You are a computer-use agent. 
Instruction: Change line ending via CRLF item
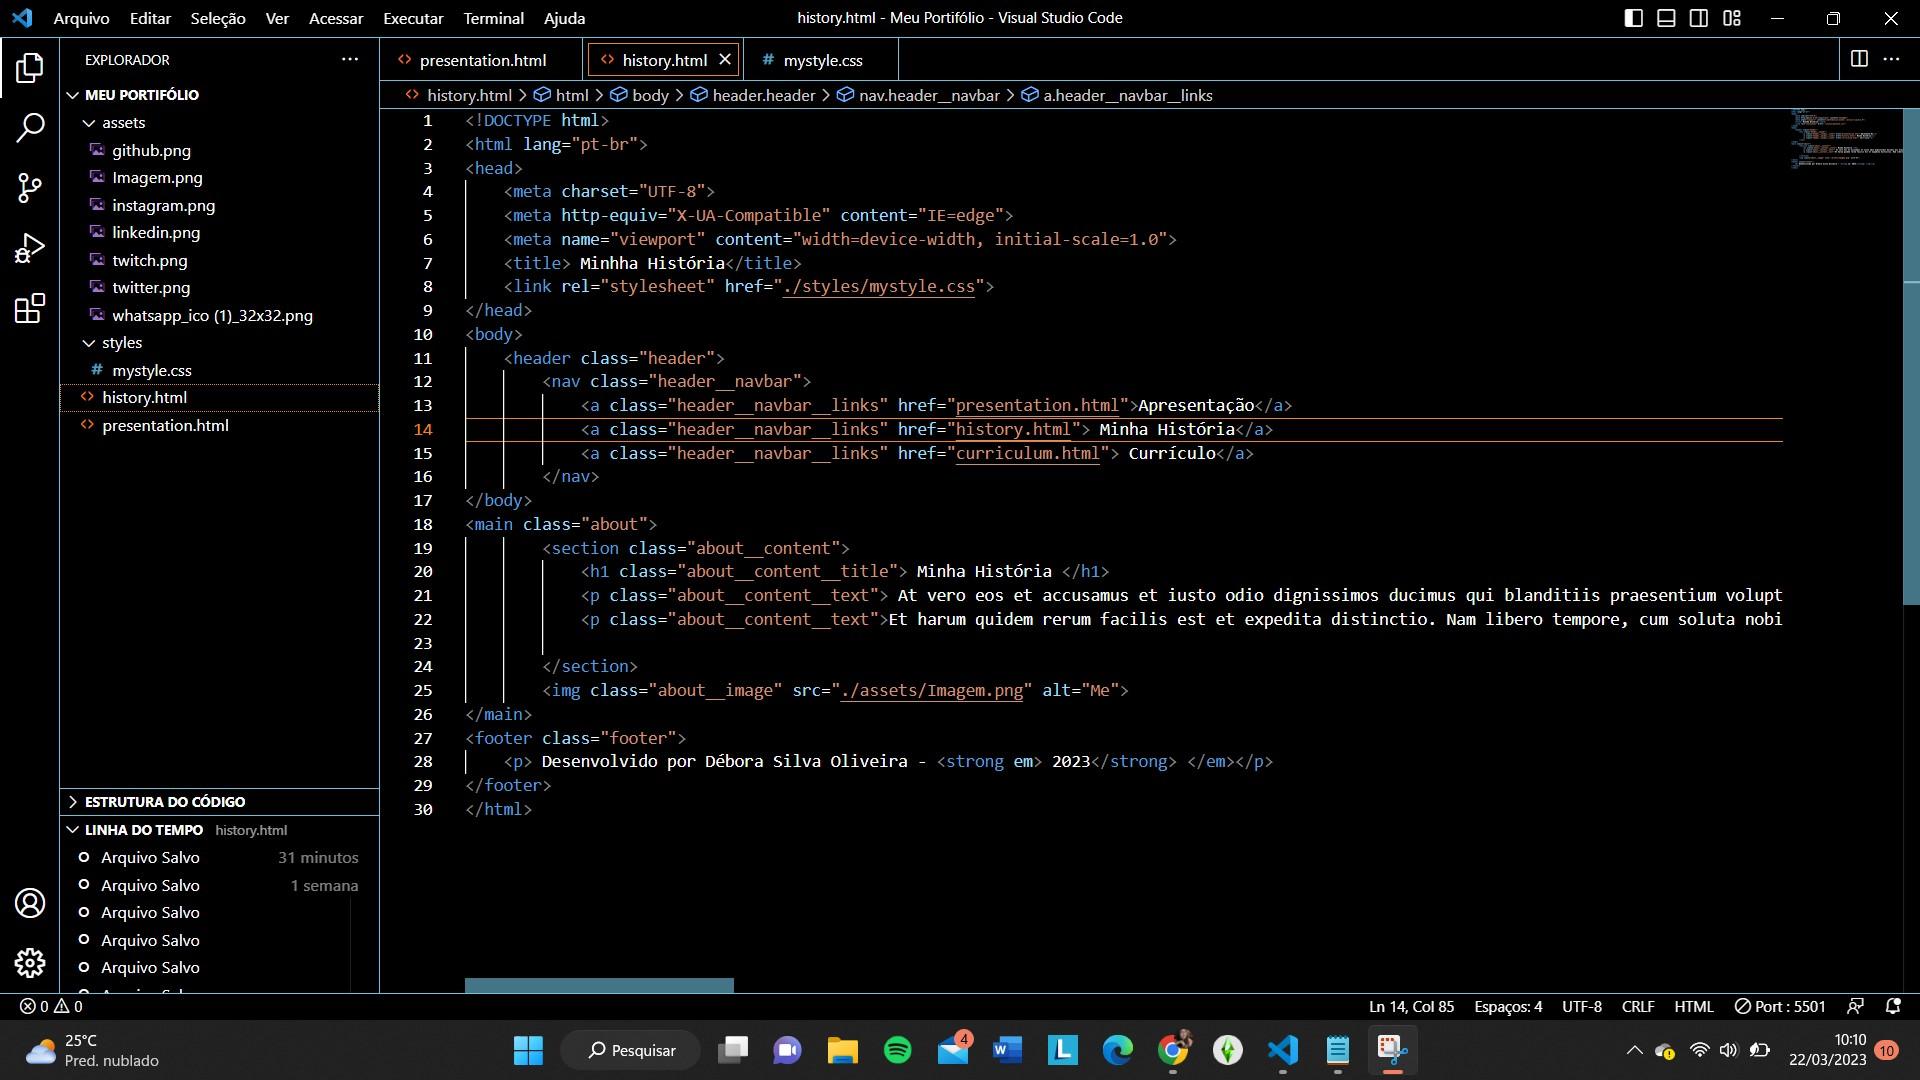1638,1007
